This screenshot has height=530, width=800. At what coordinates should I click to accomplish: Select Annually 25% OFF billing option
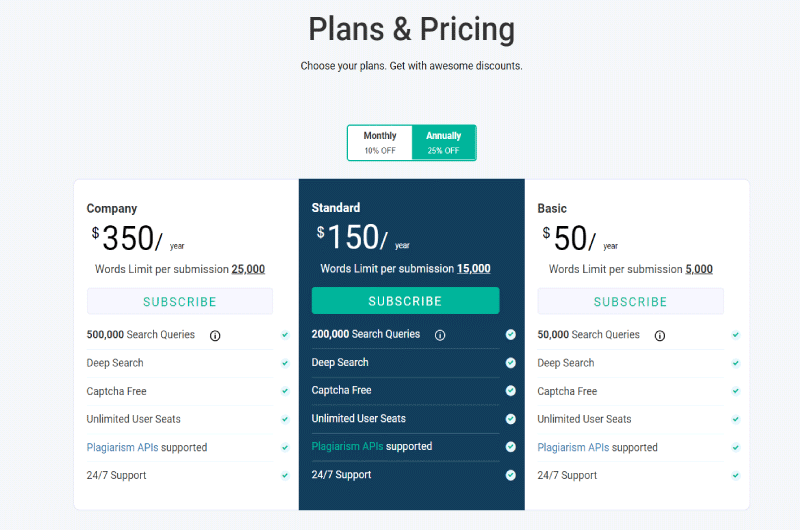pos(444,143)
